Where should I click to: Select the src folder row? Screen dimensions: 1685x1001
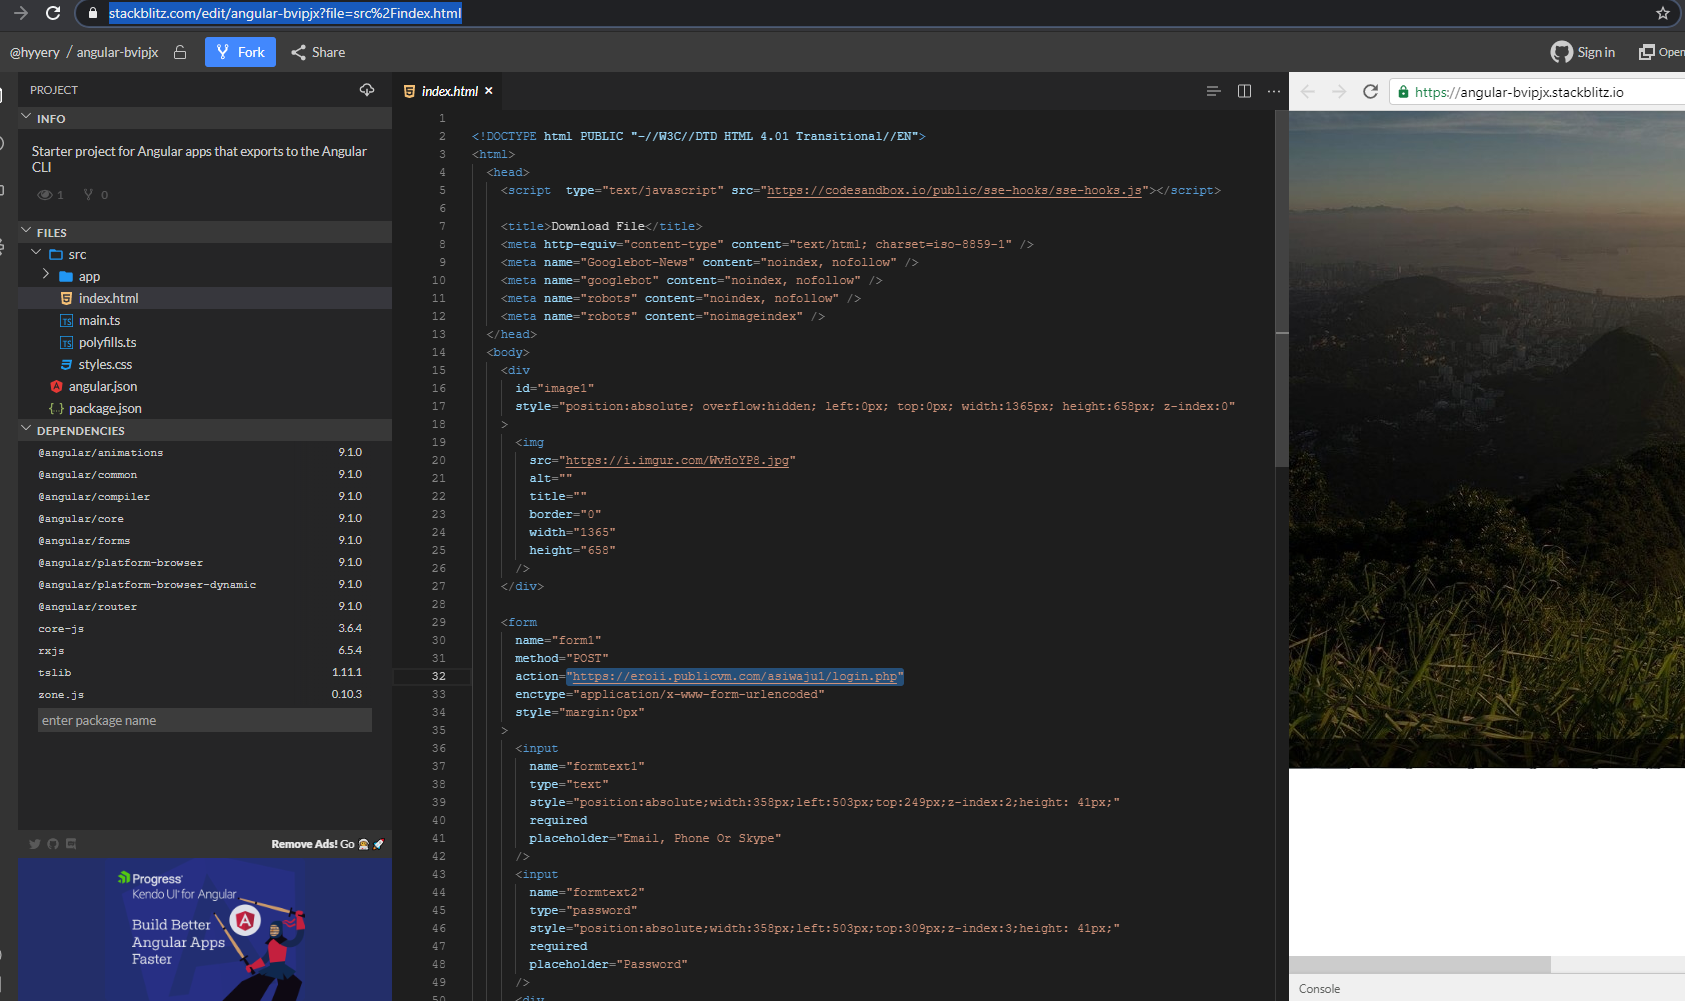point(205,254)
